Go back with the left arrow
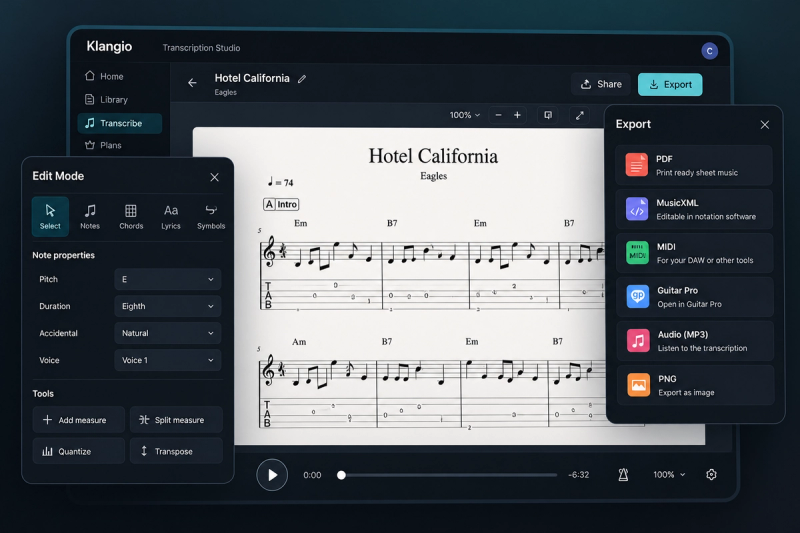Viewport: 800px width, 533px height. tap(192, 83)
